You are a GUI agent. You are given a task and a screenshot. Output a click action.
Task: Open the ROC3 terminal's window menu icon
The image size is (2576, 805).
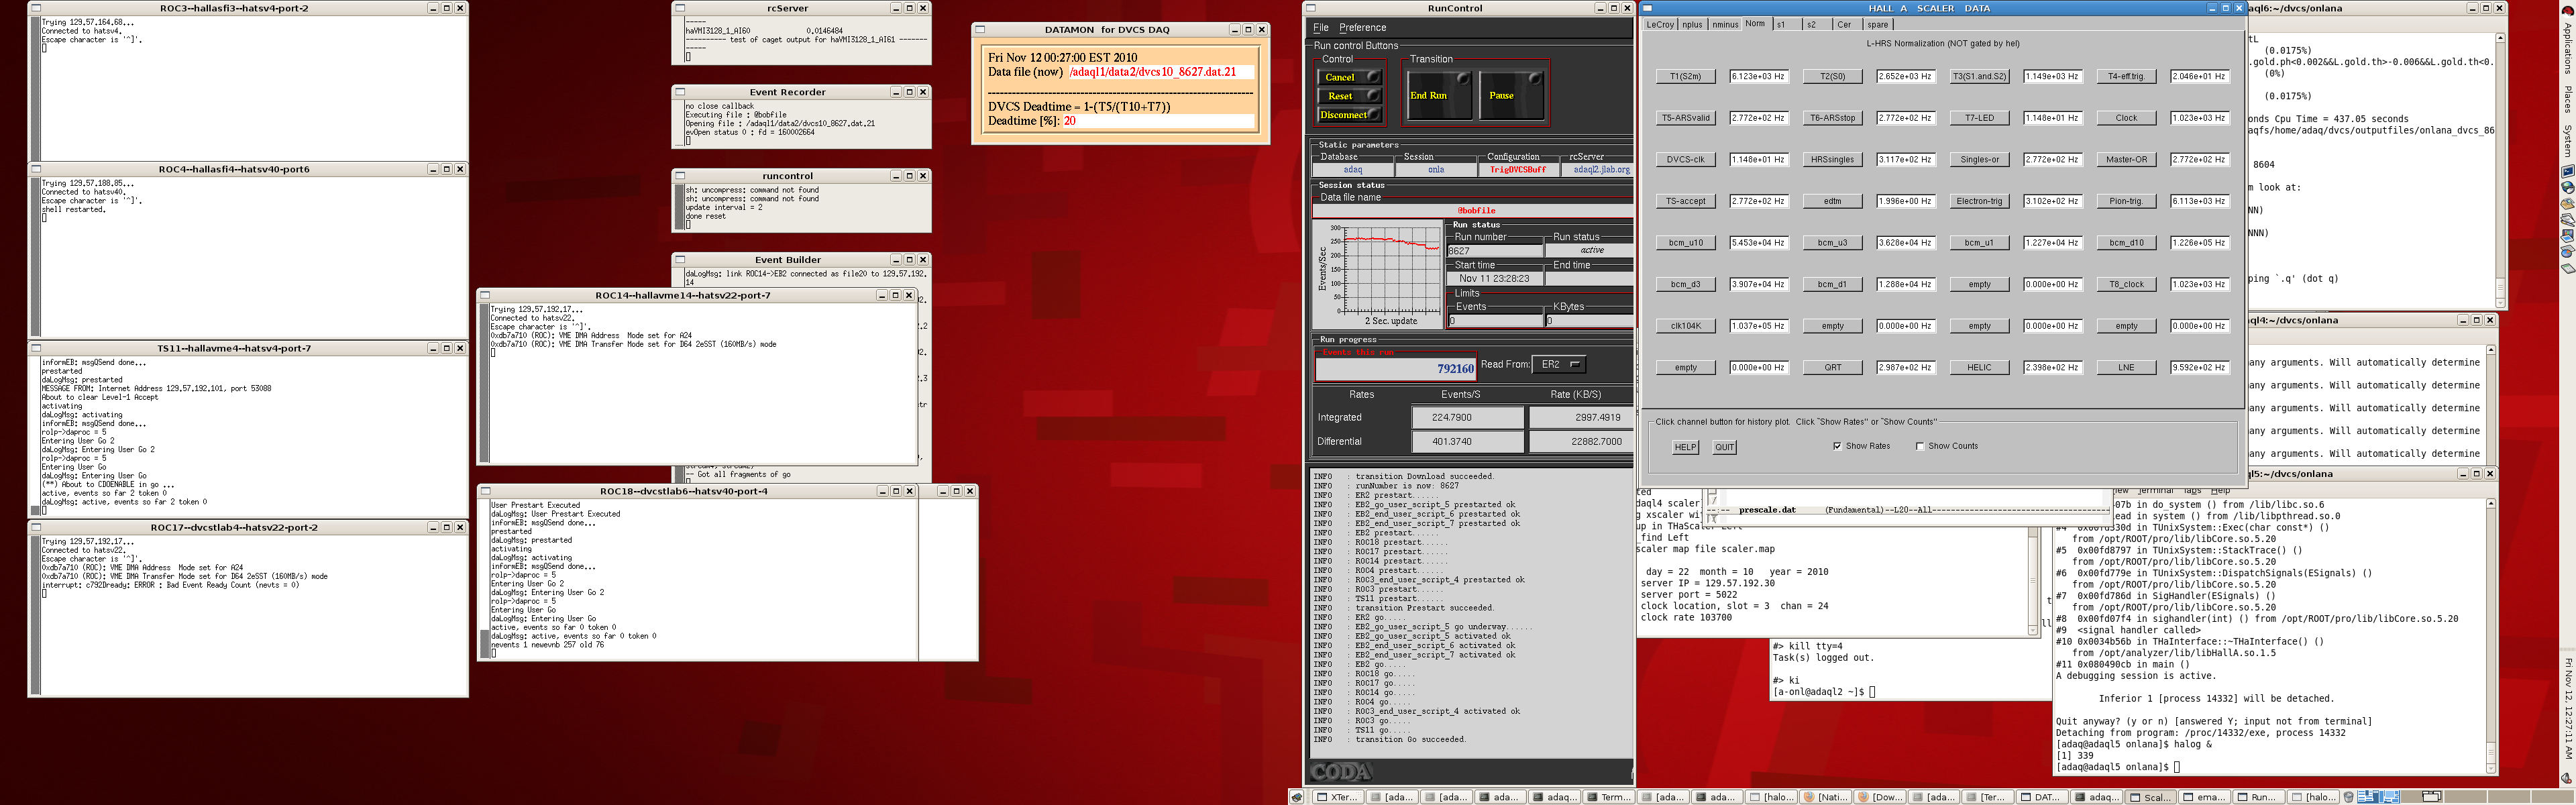36,8
